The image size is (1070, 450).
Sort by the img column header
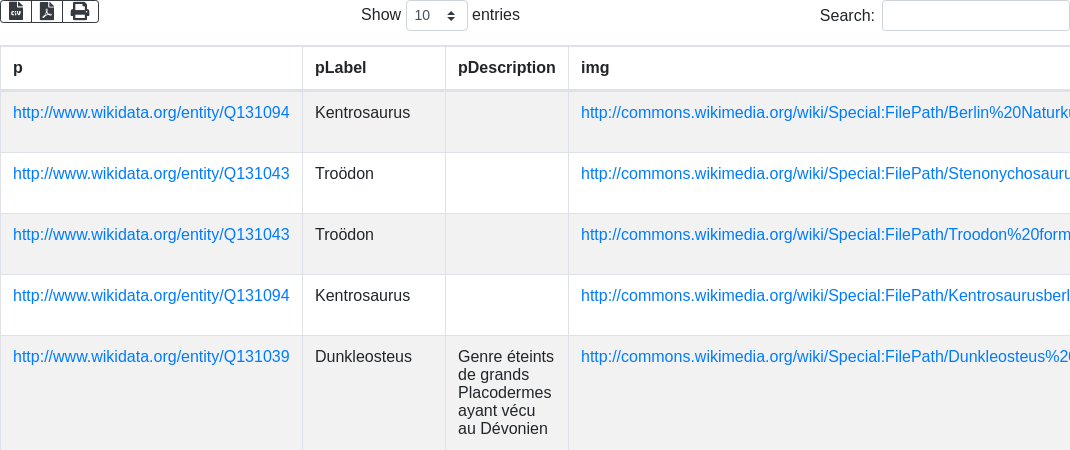click(595, 68)
